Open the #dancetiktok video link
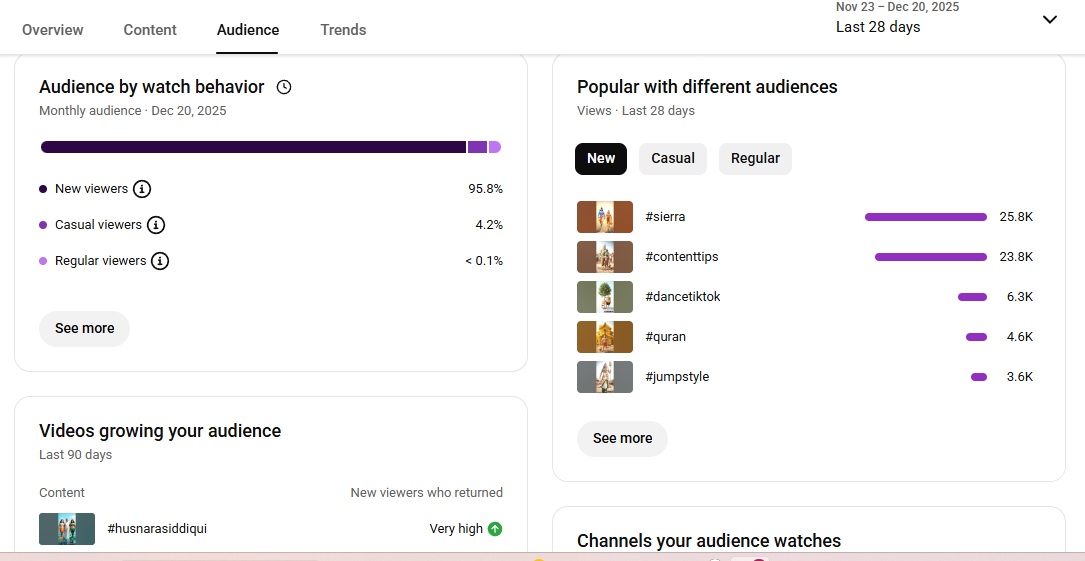1085x561 pixels. pyautogui.click(x=683, y=297)
